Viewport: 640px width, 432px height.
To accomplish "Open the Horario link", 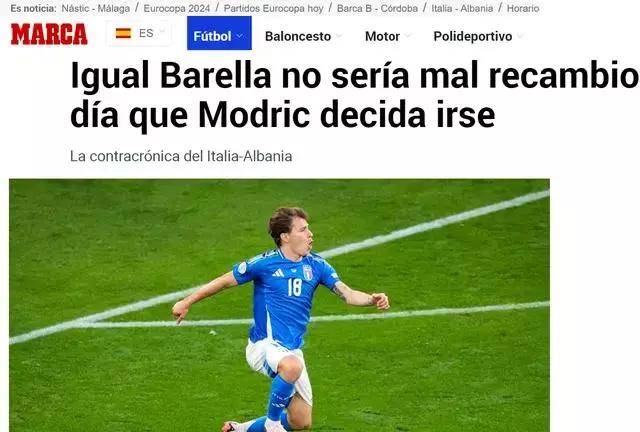I will tap(523, 8).
